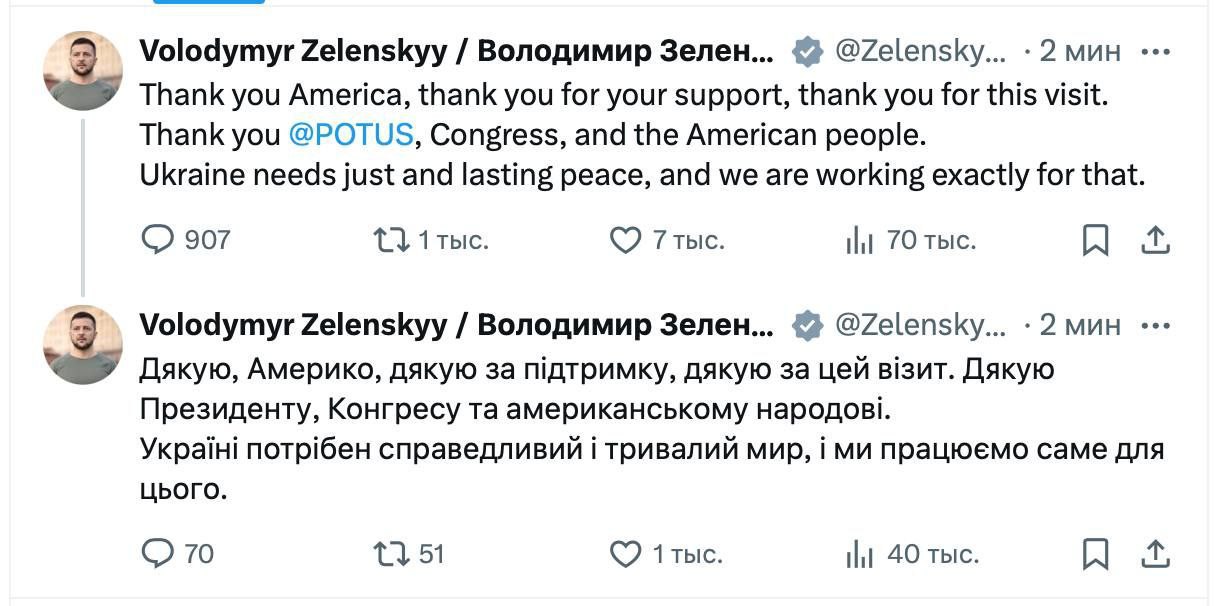Reply to the English thank-you tweet
The image size is (1224, 606).
pos(157,240)
